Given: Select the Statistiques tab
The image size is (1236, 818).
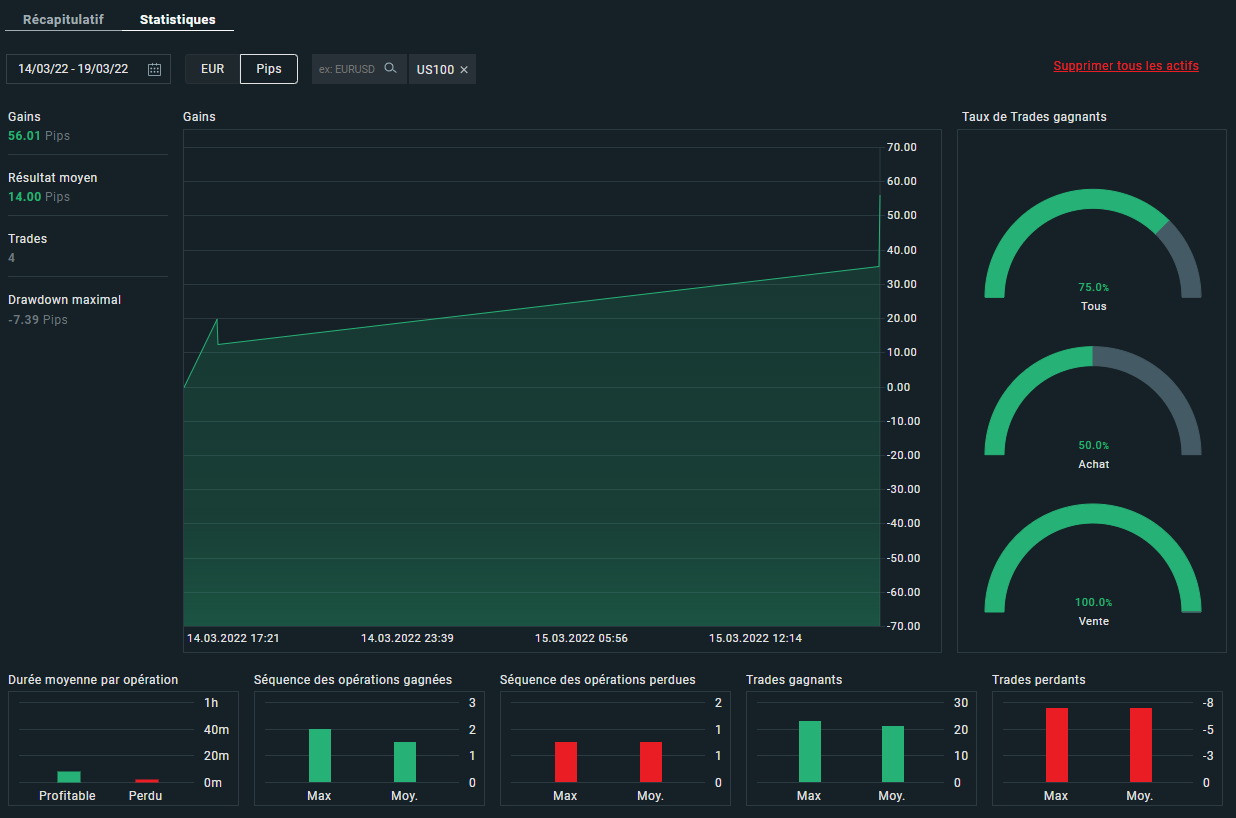Looking at the screenshot, I should pyautogui.click(x=177, y=20).
